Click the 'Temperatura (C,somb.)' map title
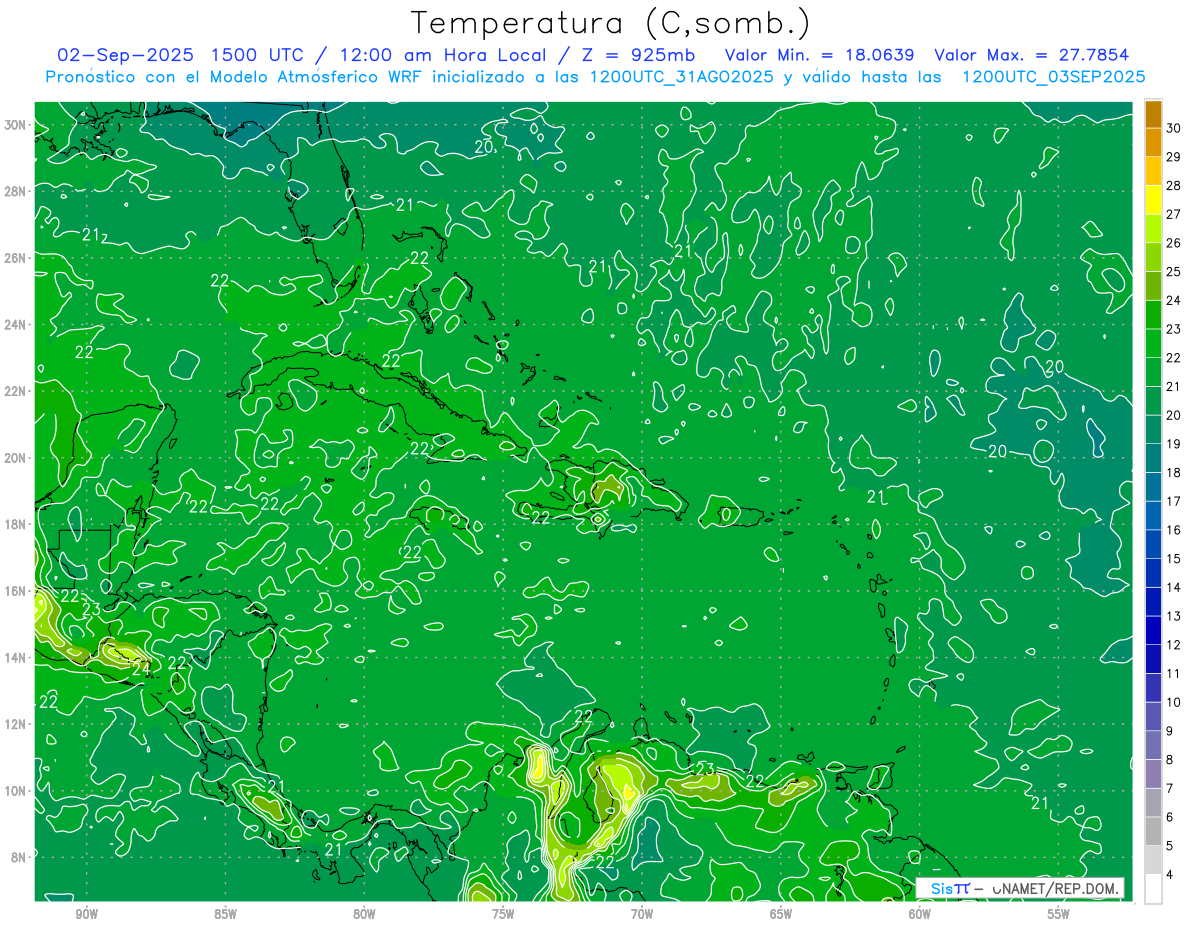The width and height of the screenshot is (1200, 927). click(611, 22)
